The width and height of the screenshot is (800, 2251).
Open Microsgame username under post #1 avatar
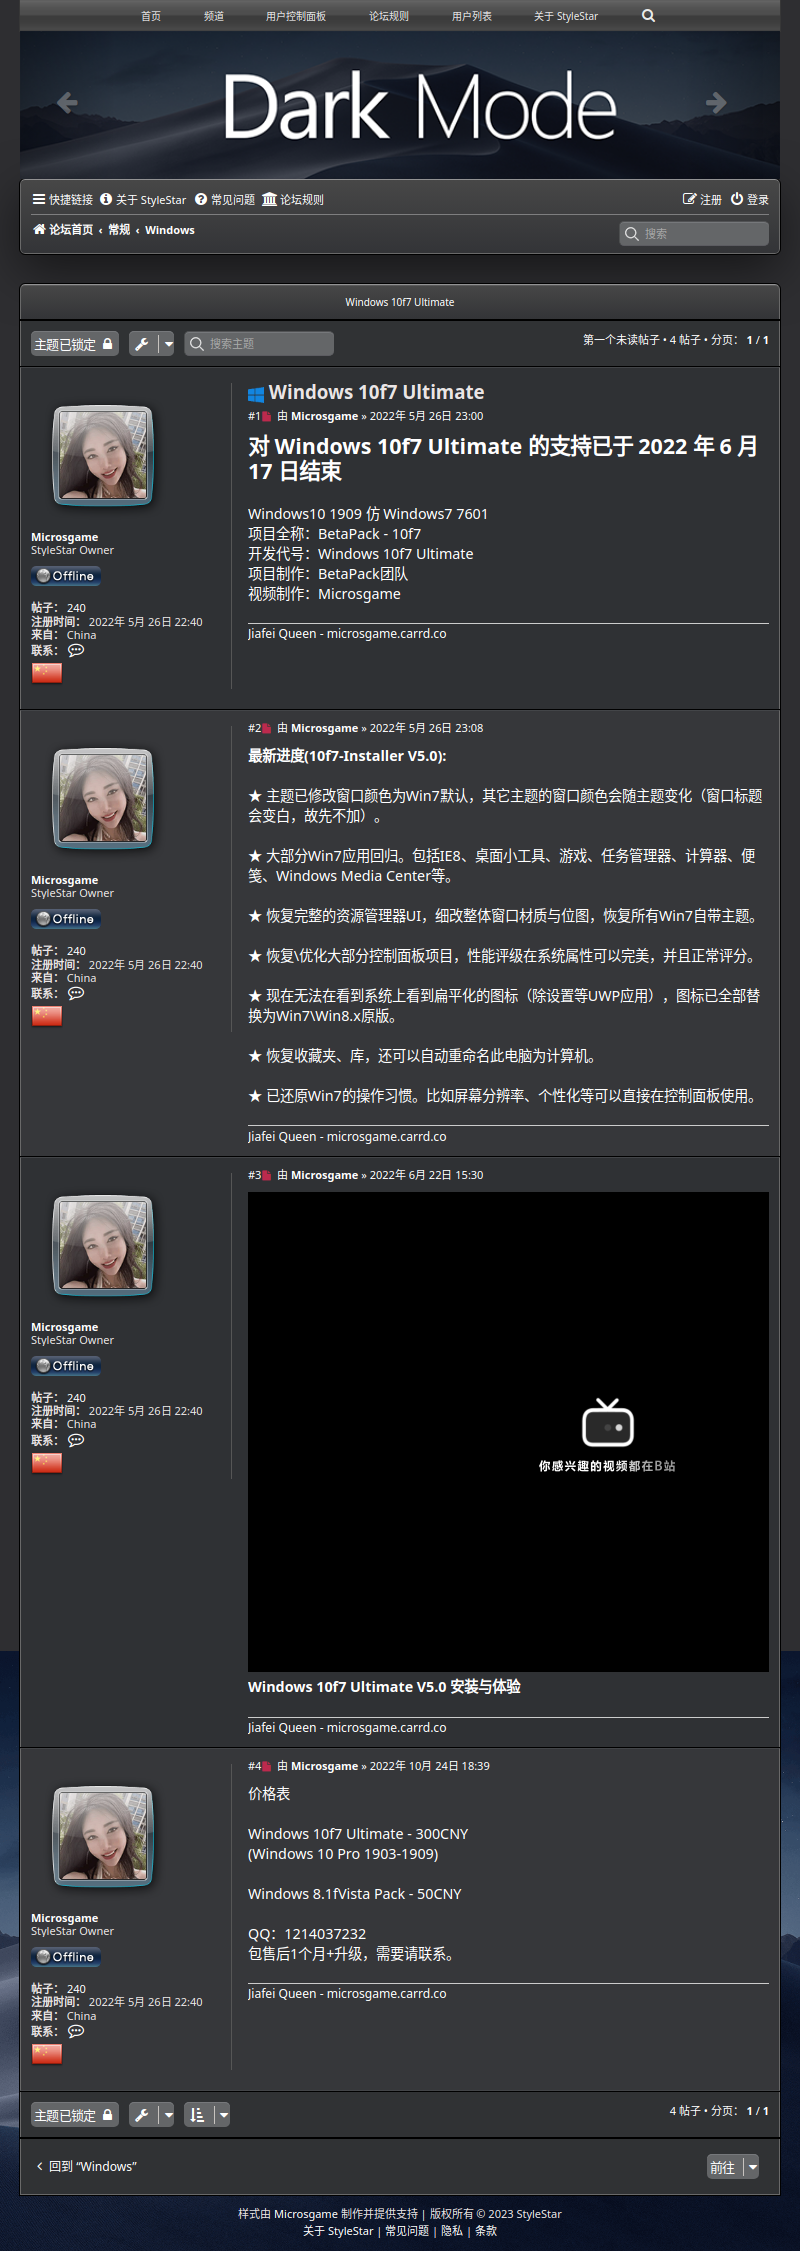[x=64, y=538]
